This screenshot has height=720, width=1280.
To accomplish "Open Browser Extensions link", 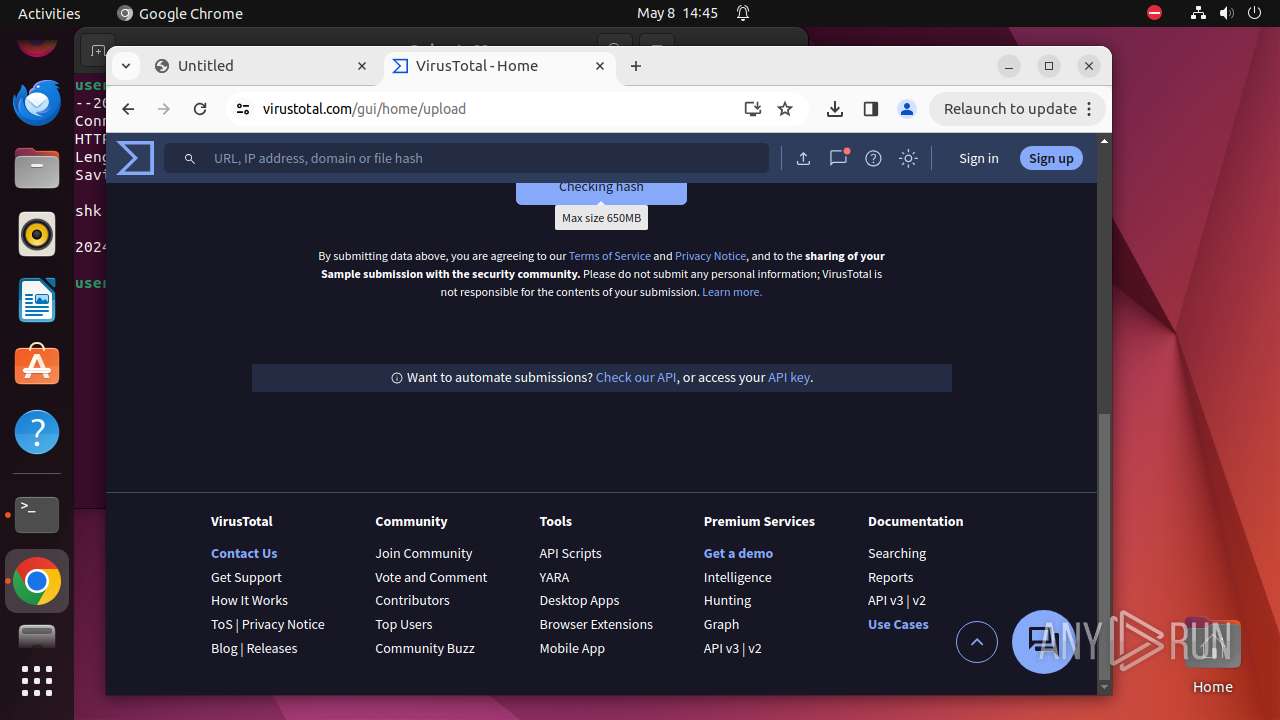I will (x=596, y=624).
